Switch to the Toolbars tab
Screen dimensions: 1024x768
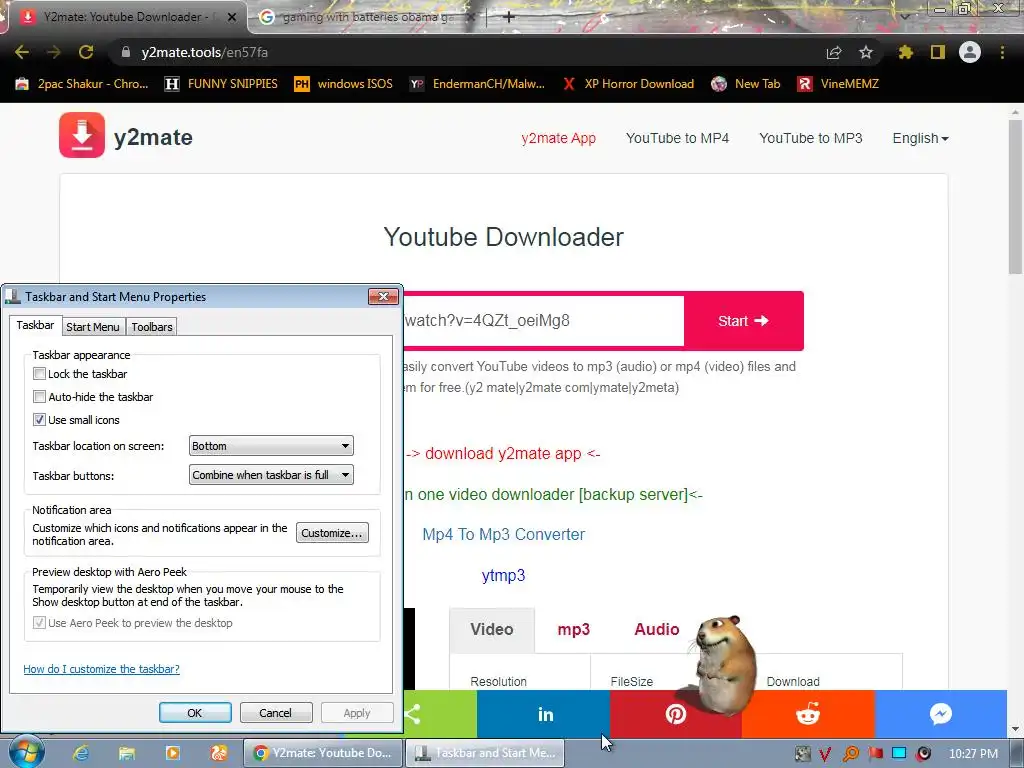pyautogui.click(x=152, y=327)
